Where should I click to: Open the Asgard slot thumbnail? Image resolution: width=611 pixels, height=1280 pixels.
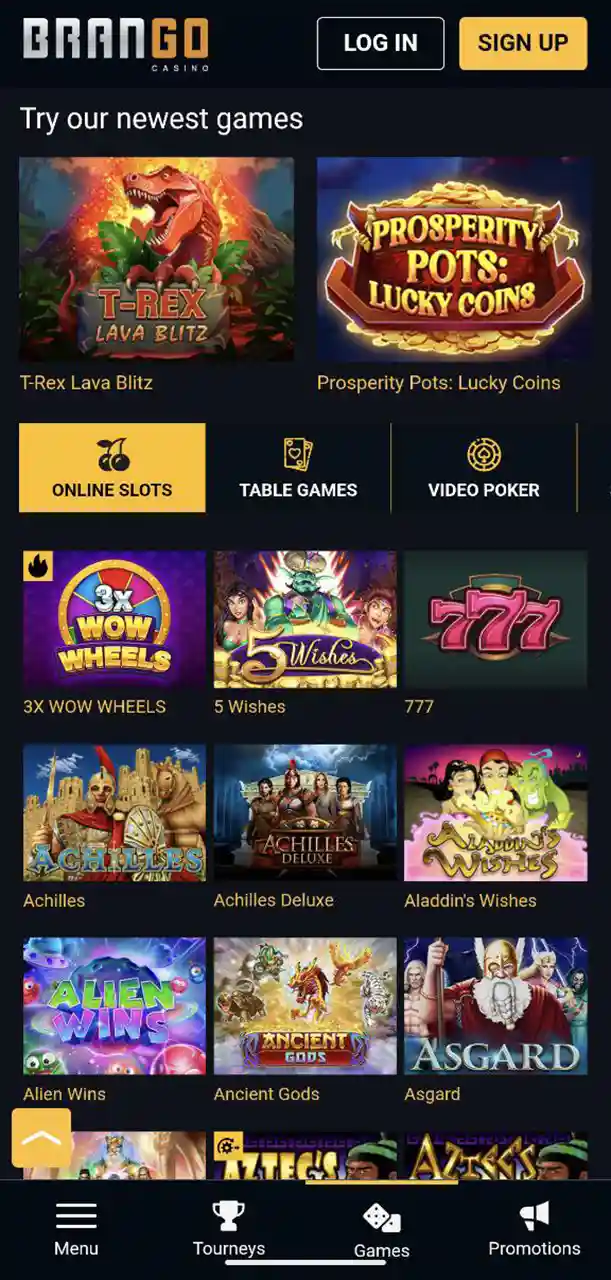pyautogui.click(x=495, y=1006)
